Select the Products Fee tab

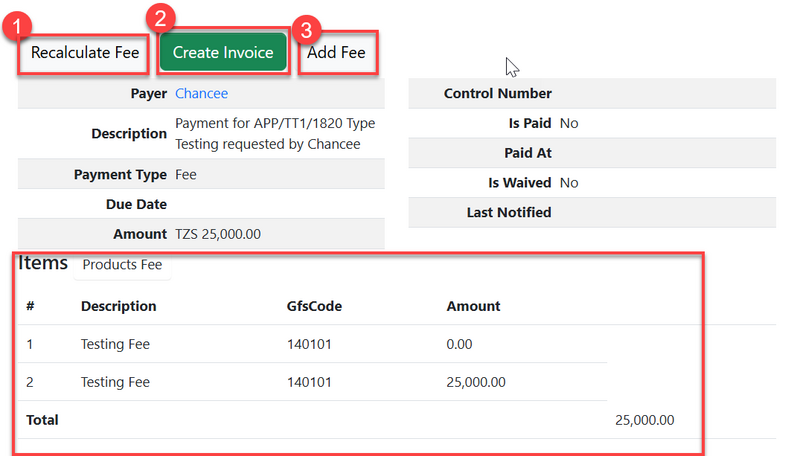pyautogui.click(x=122, y=265)
